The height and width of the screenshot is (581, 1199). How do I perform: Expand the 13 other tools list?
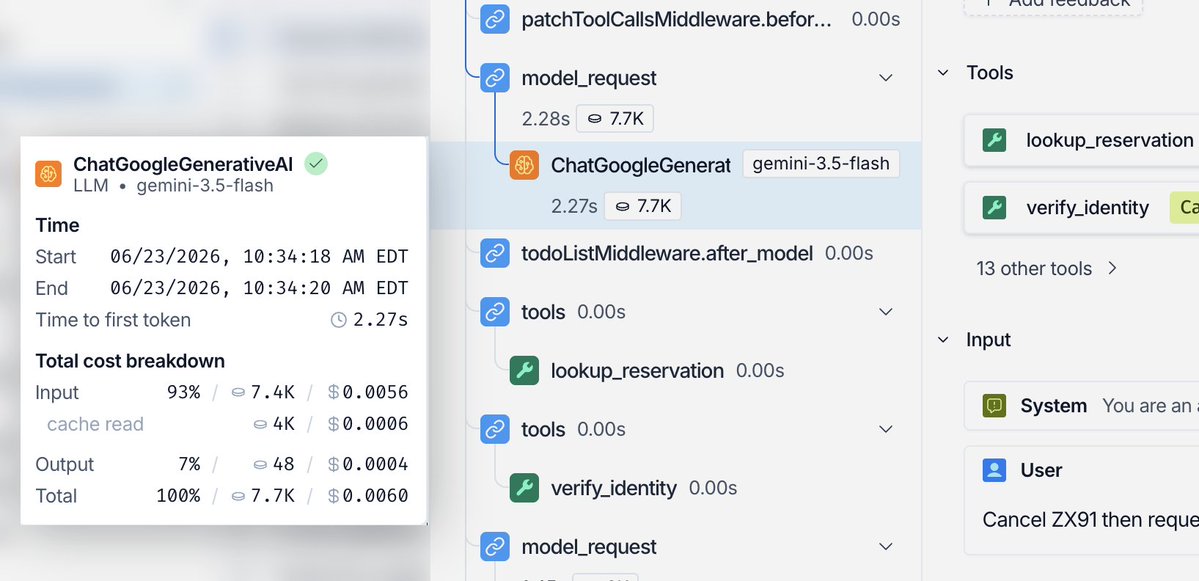pyautogui.click(x=1046, y=268)
